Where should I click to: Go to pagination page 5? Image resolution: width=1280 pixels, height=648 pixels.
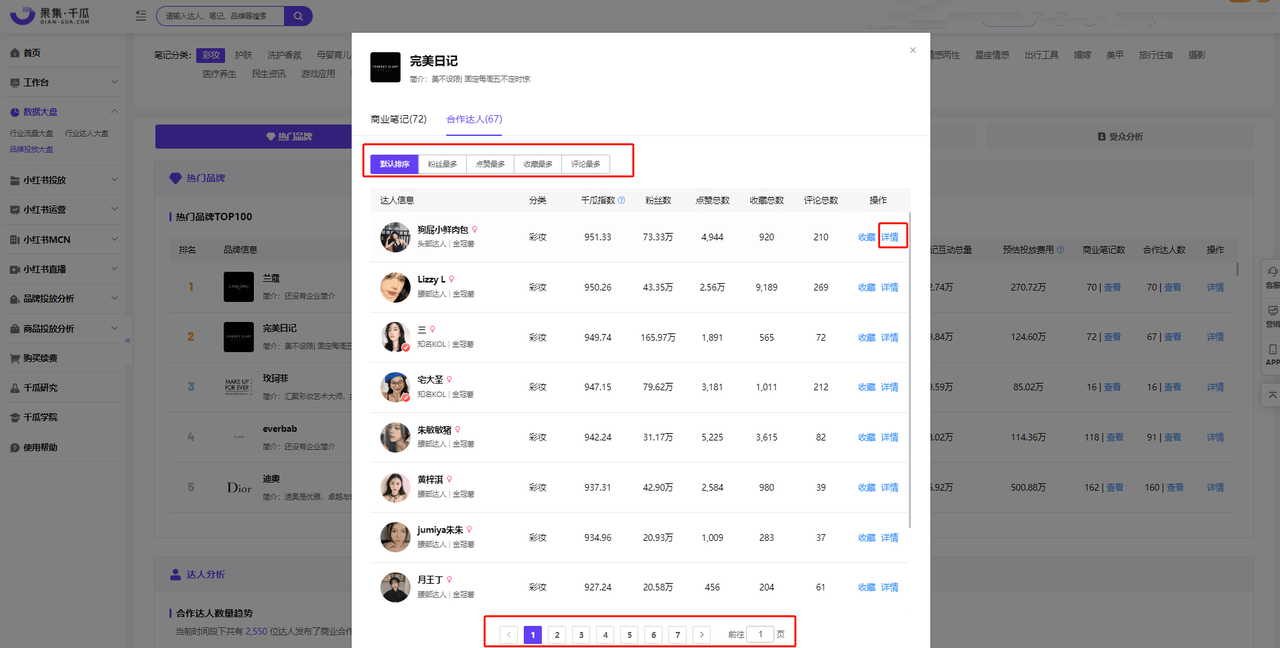click(x=629, y=634)
